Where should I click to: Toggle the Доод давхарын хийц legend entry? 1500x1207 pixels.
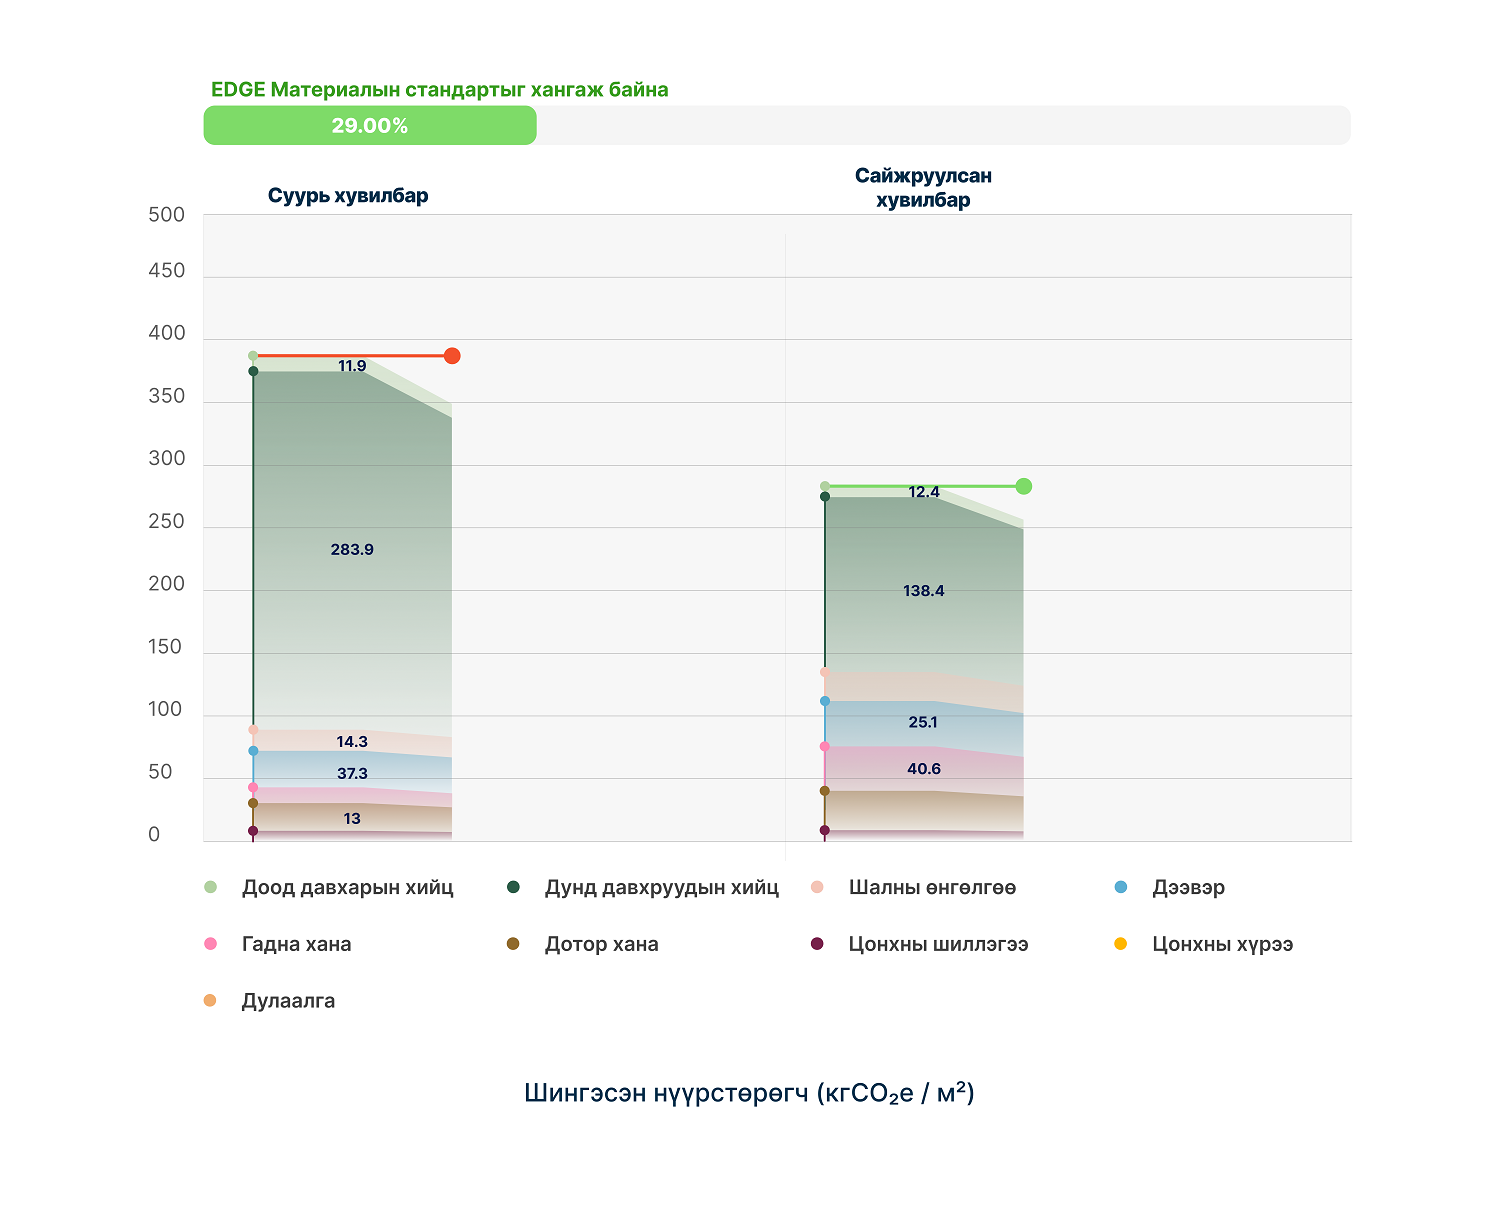pos(346,888)
